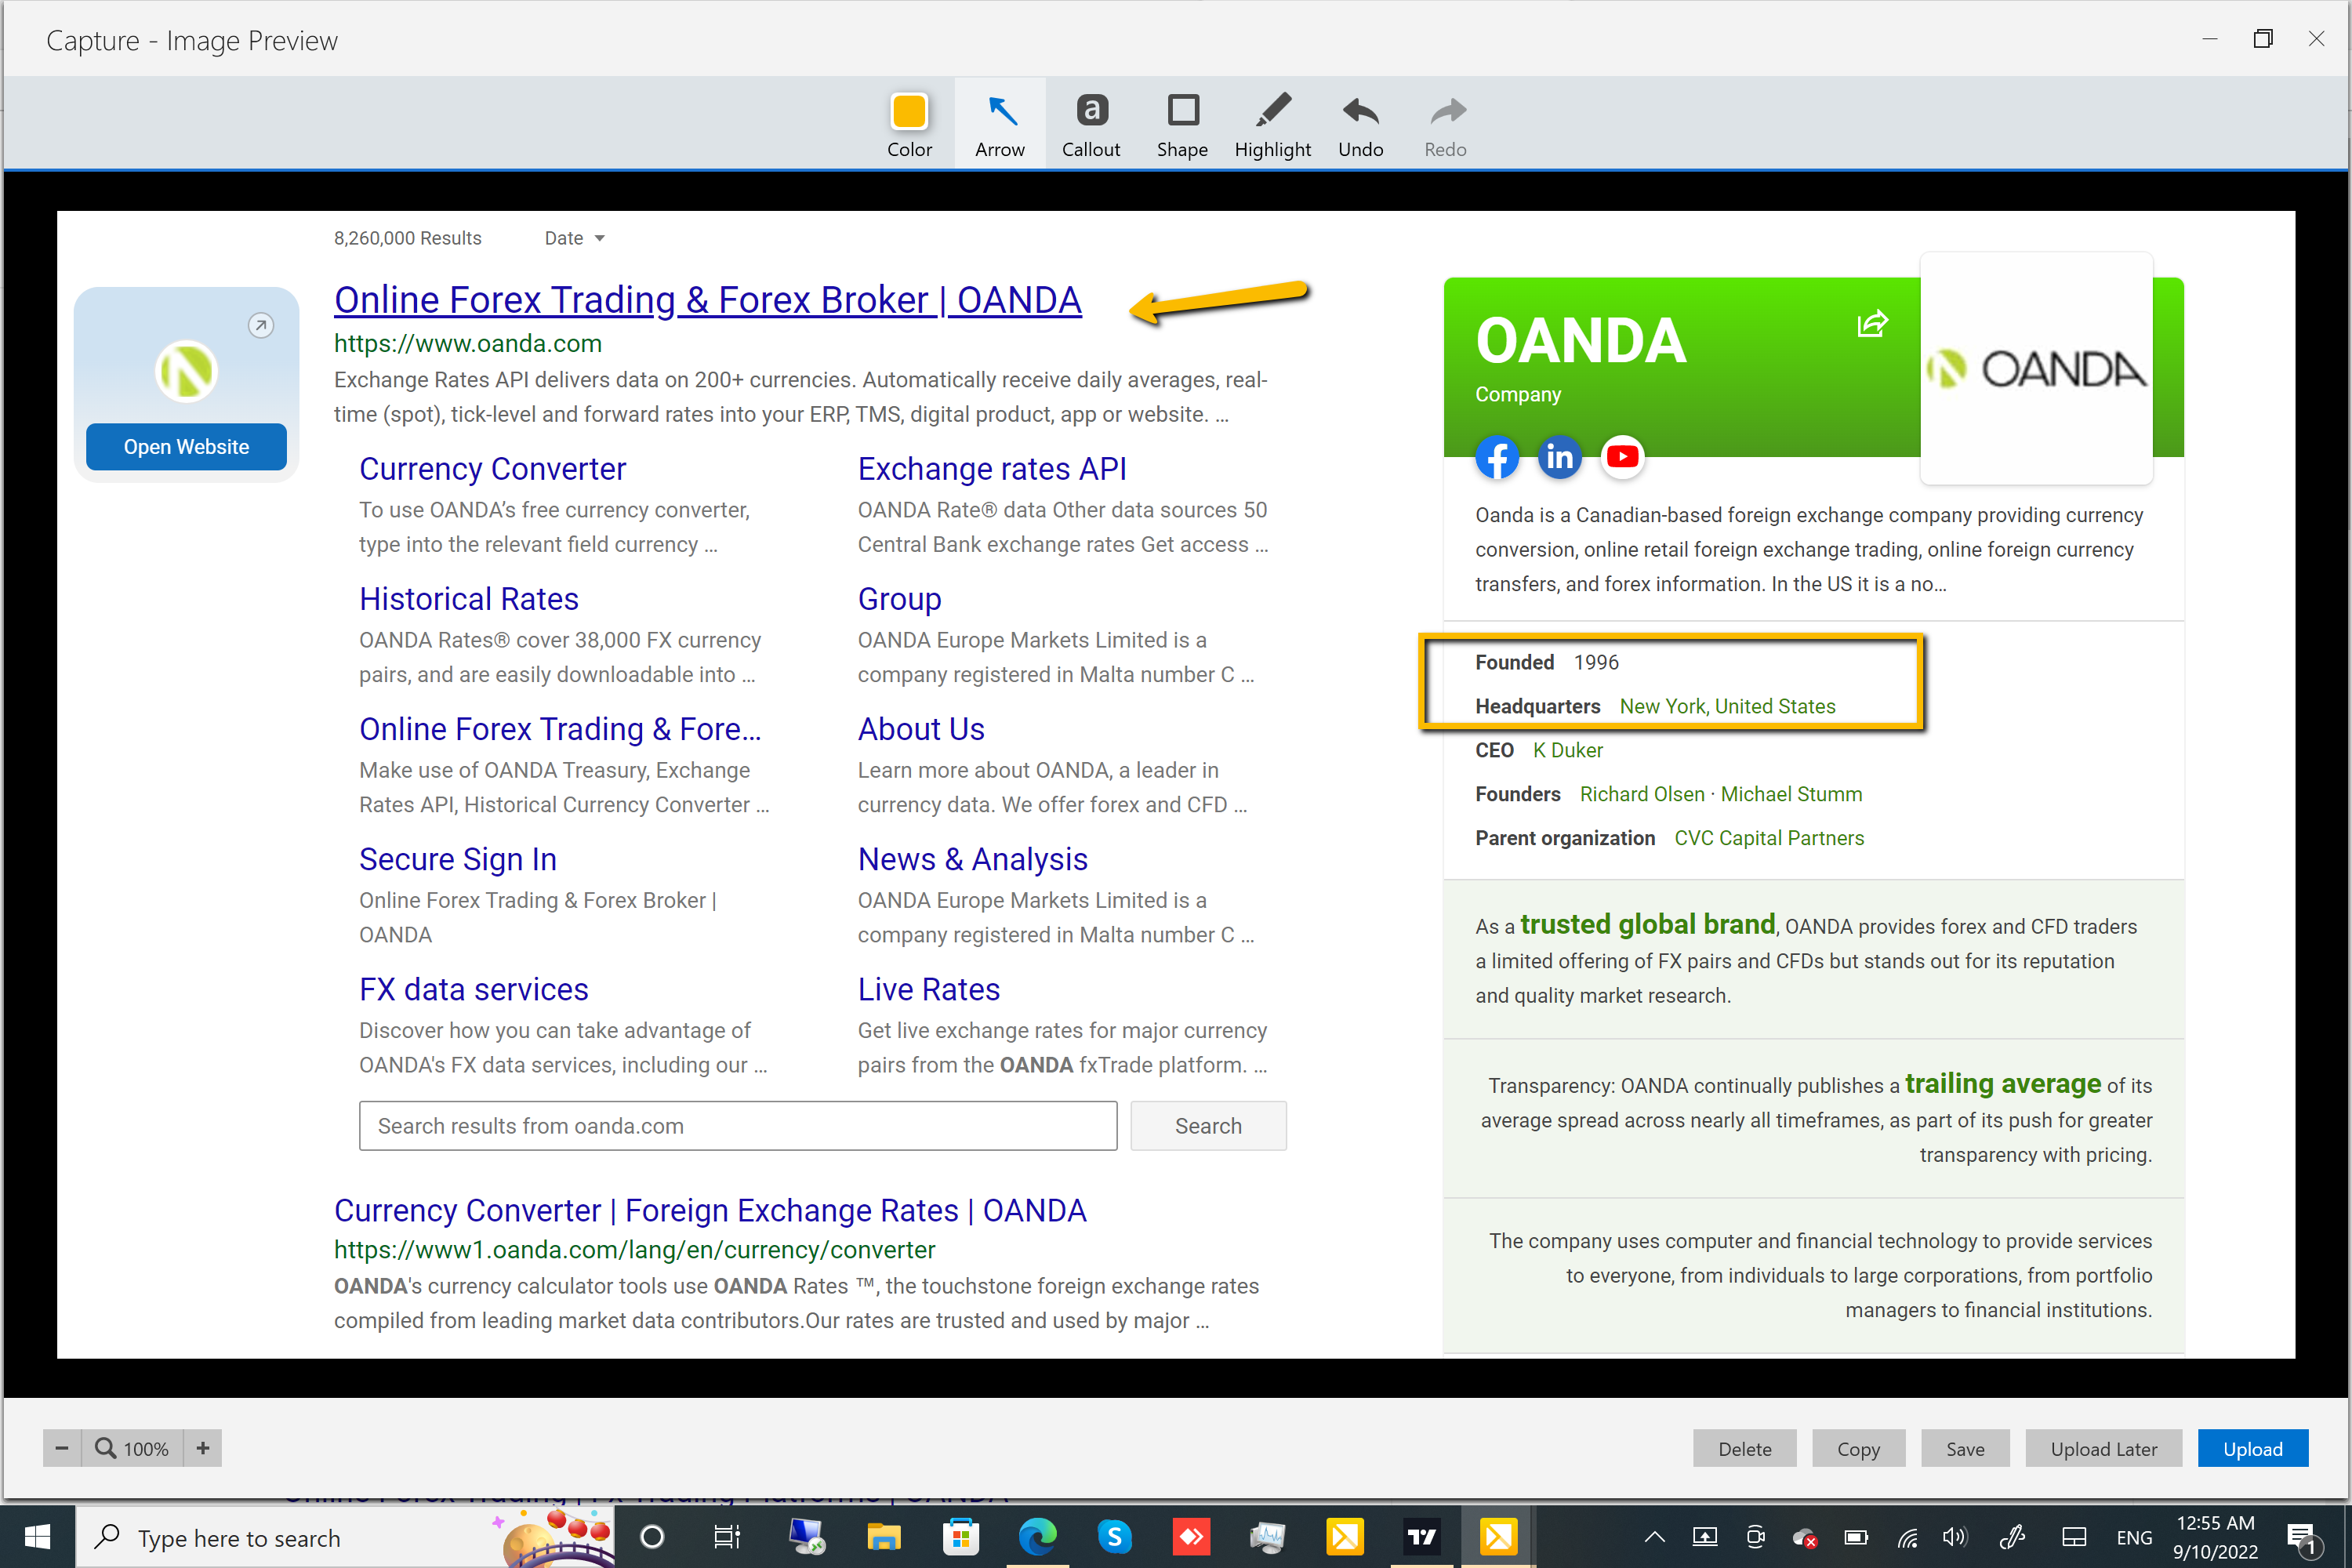Screen dimensions: 2352x1568
Task: Click the Currency Converter sitelink
Action: click(492, 469)
